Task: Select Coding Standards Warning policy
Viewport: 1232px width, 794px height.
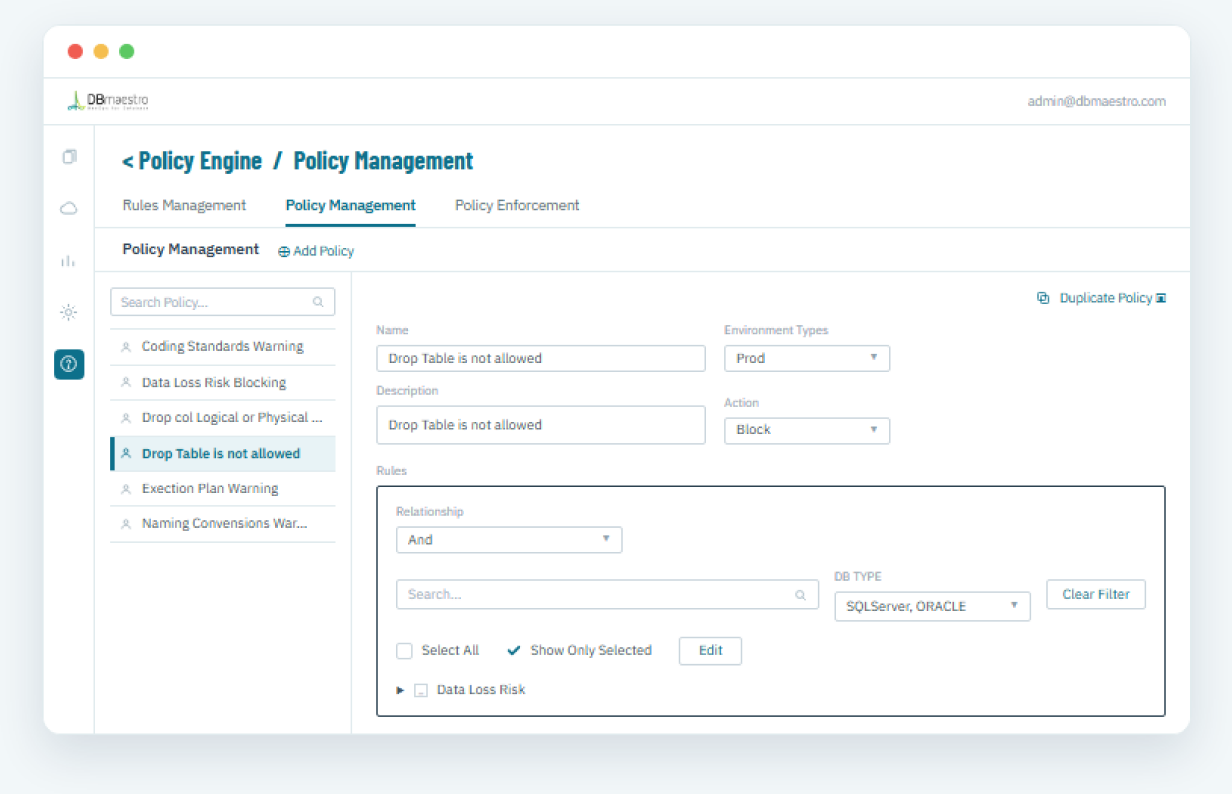Action: [x=222, y=347]
